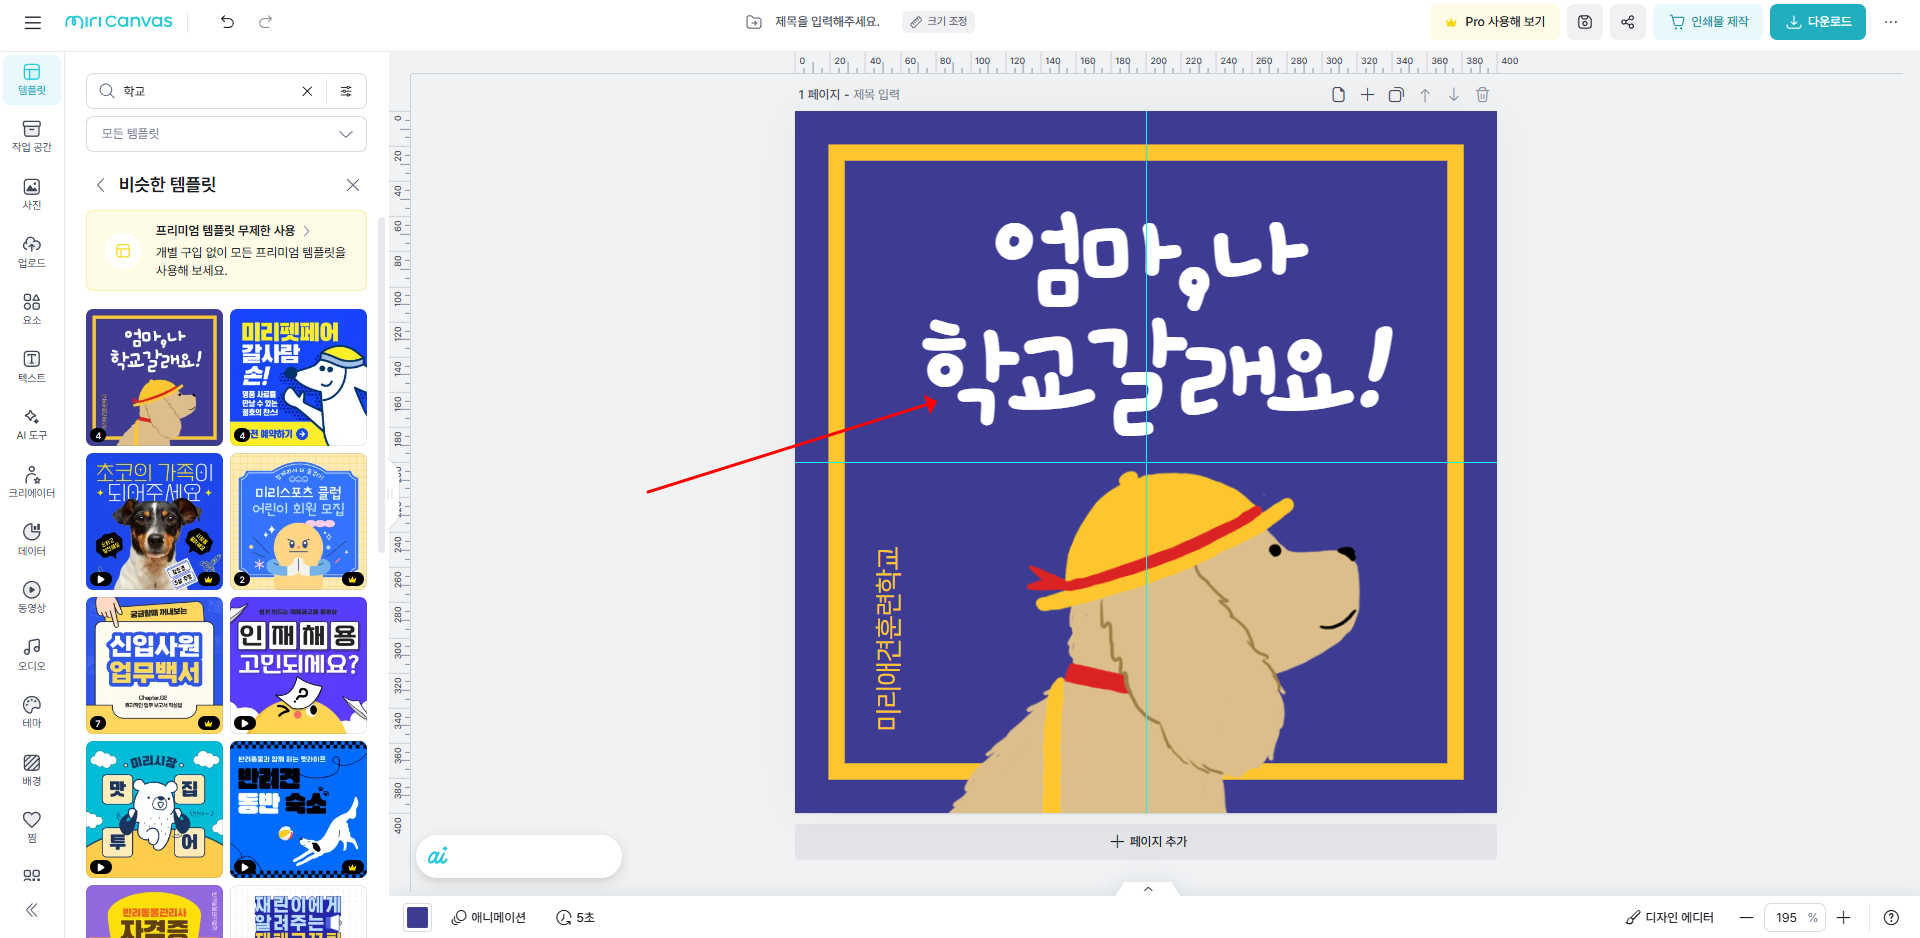Move page up with arrow icon
Screen dimensions: 1920x938
pyautogui.click(x=1425, y=95)
